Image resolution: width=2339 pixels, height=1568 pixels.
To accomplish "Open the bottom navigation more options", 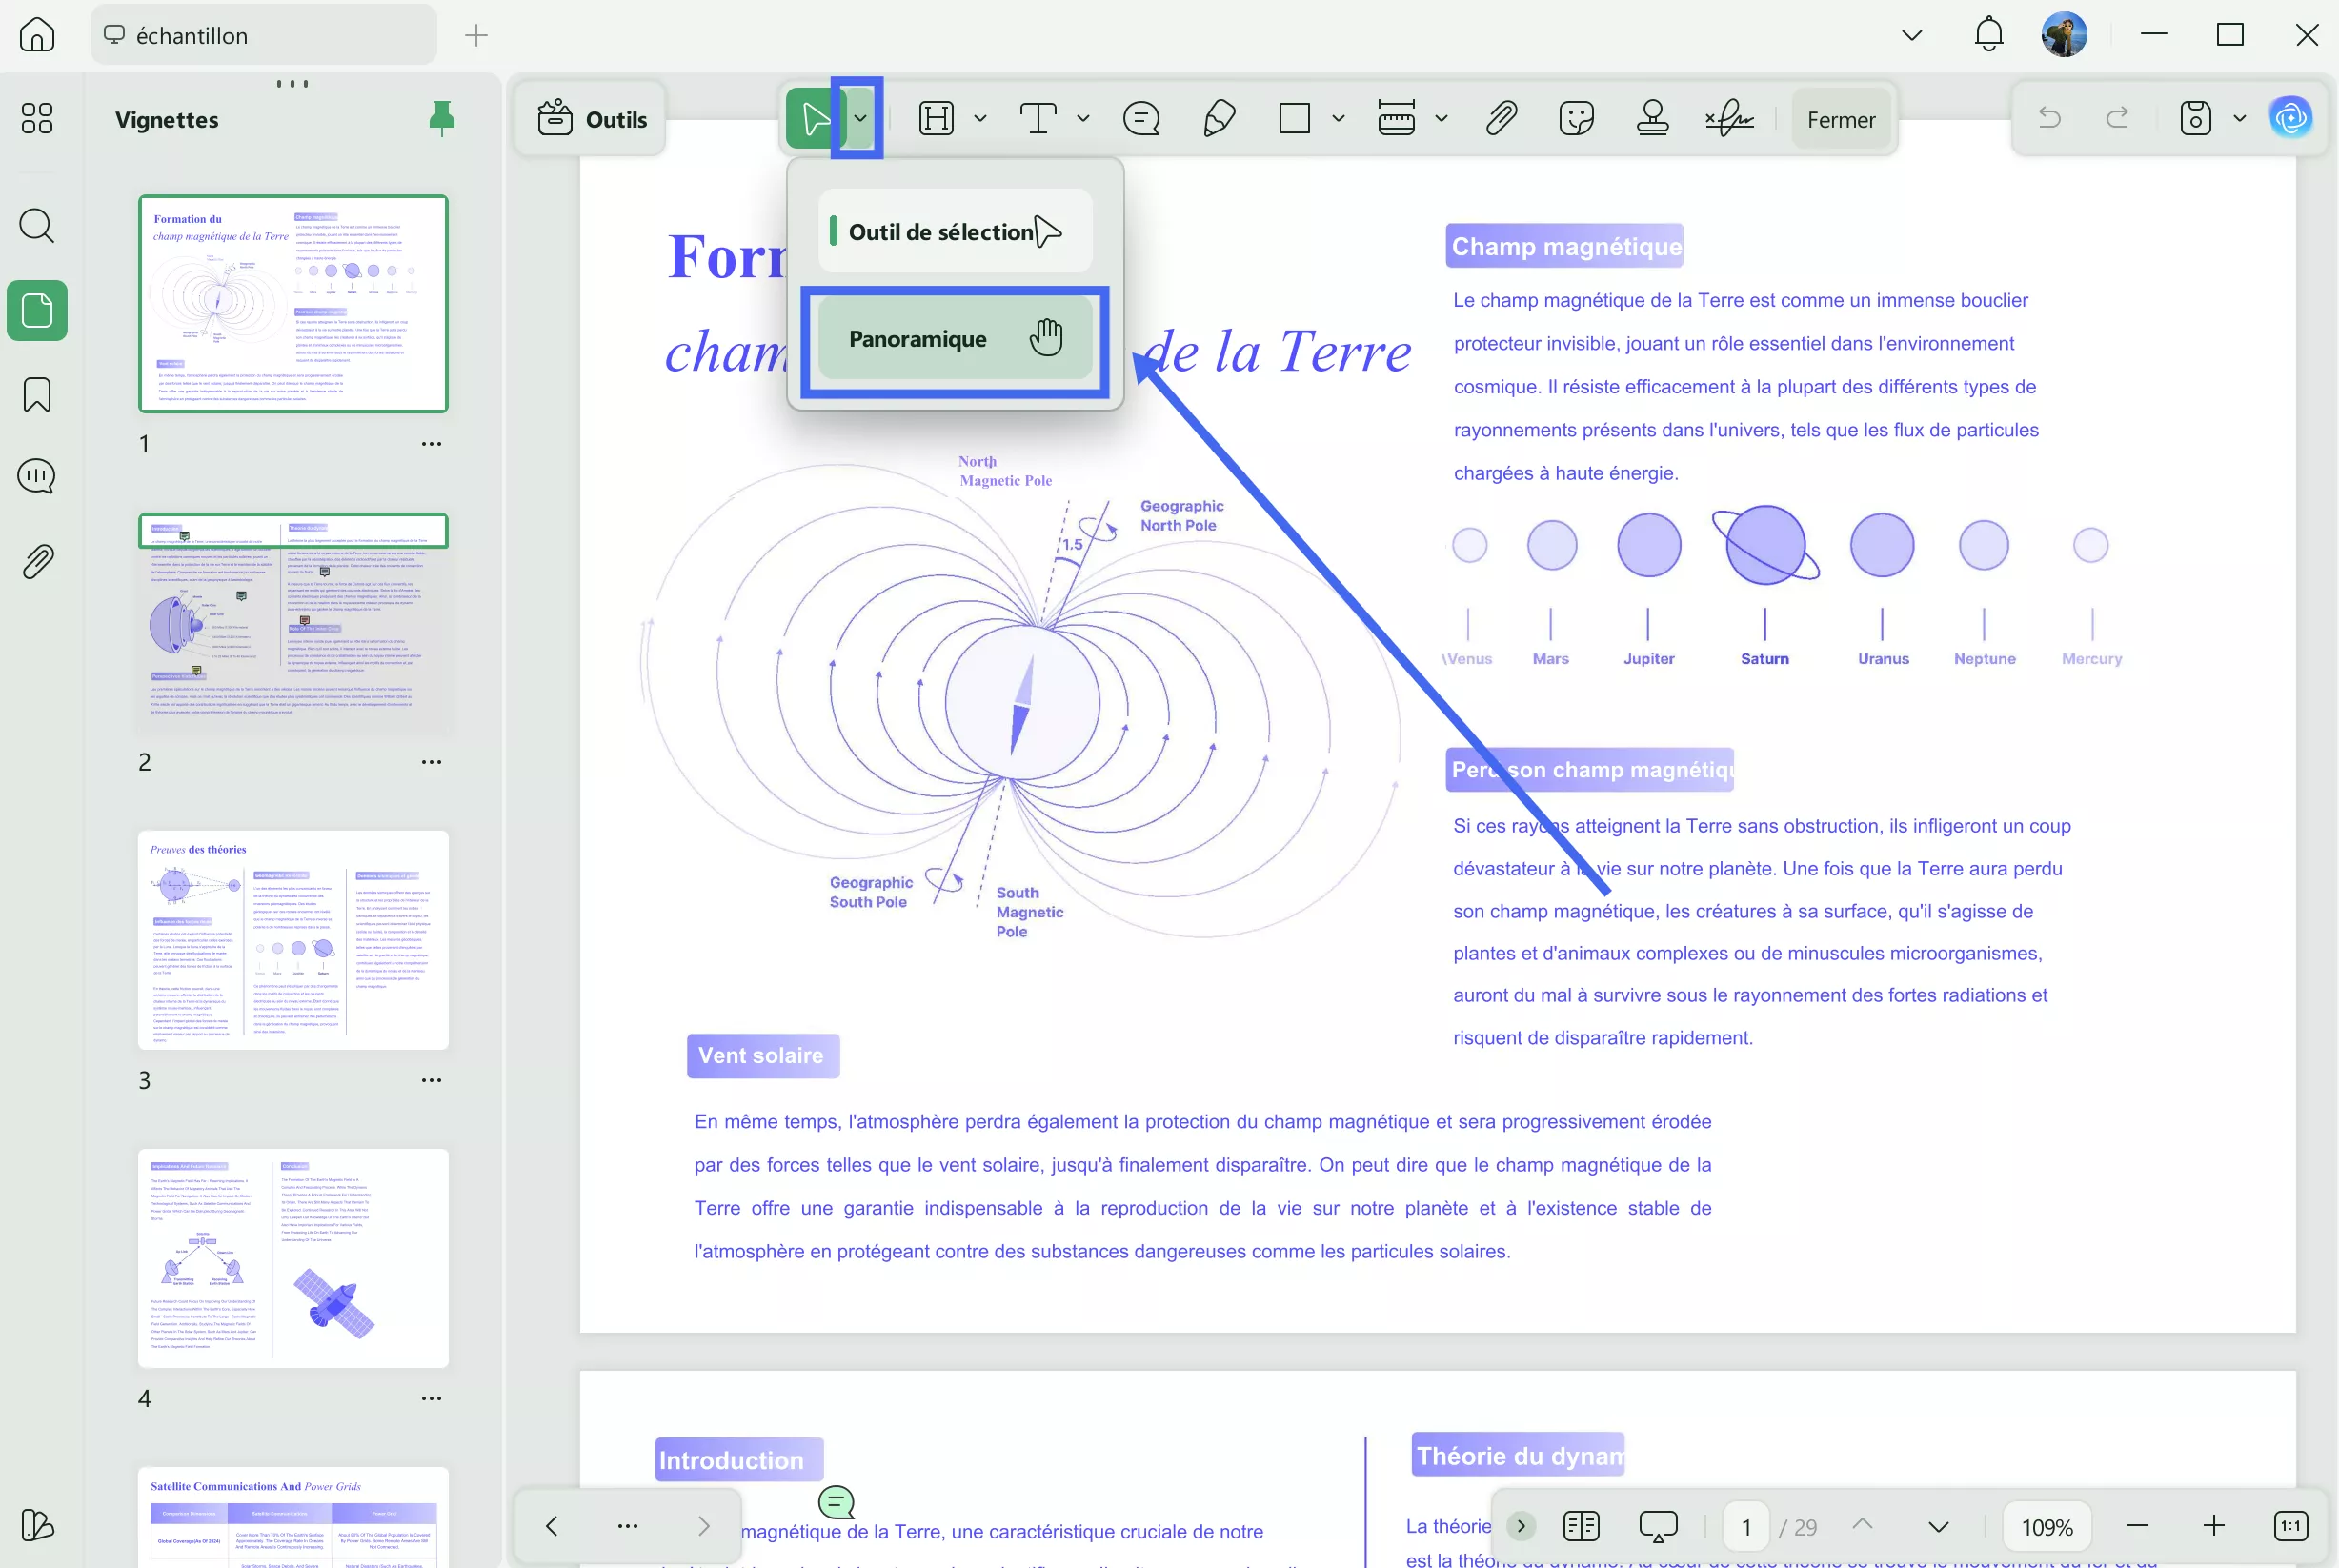I will (627, 1525).
